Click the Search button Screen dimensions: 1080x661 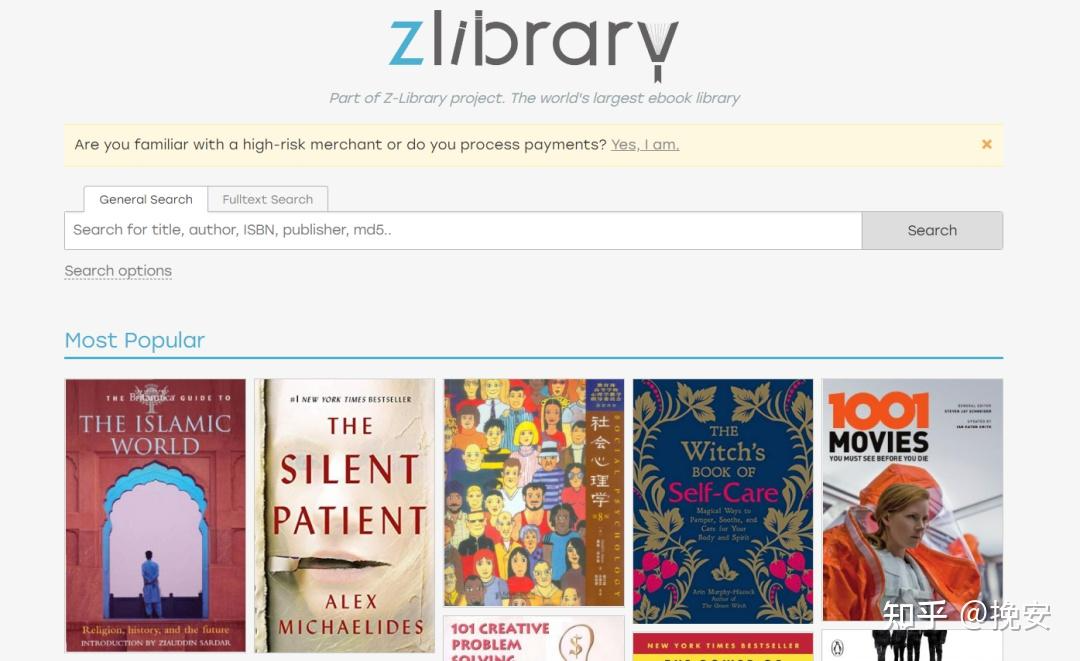pyautogui.click(x=932, y=230)
